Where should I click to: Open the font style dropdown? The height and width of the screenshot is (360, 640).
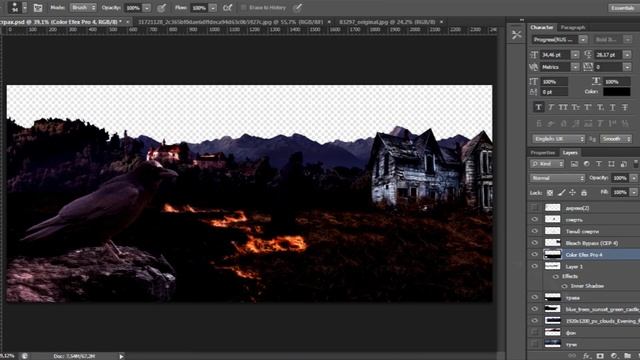pyautogui.click(x=627, y=40)
